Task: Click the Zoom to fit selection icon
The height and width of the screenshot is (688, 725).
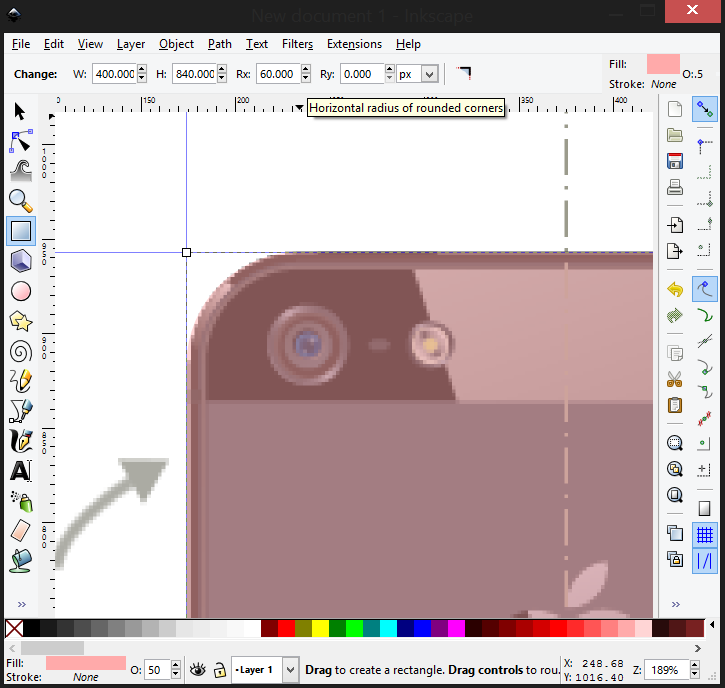Action: coord(675,443)
